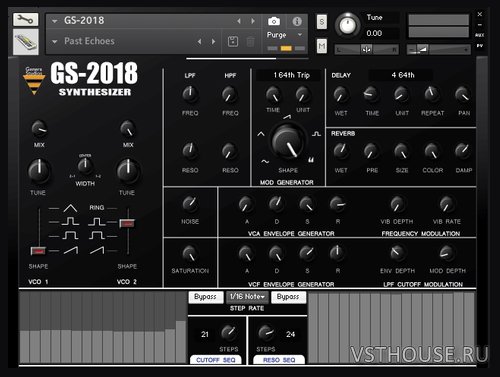500x377 pixels.
Task: Select previous snapshot arrow beside Past Echoes
Action: click(199, 42)
